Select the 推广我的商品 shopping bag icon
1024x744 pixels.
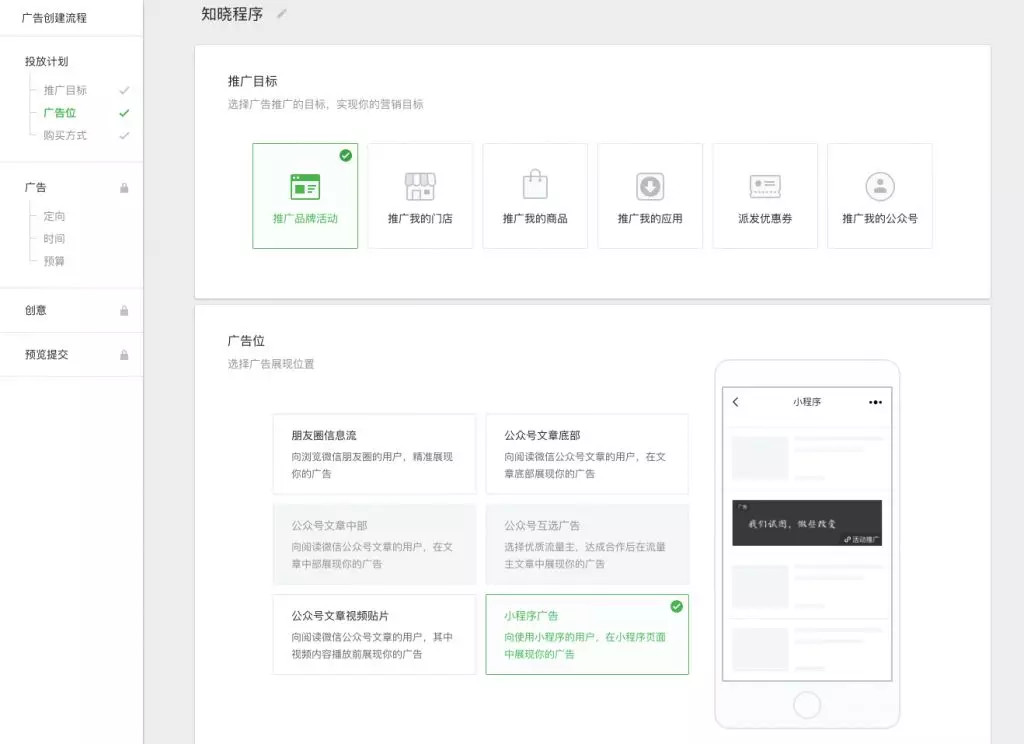535,185
